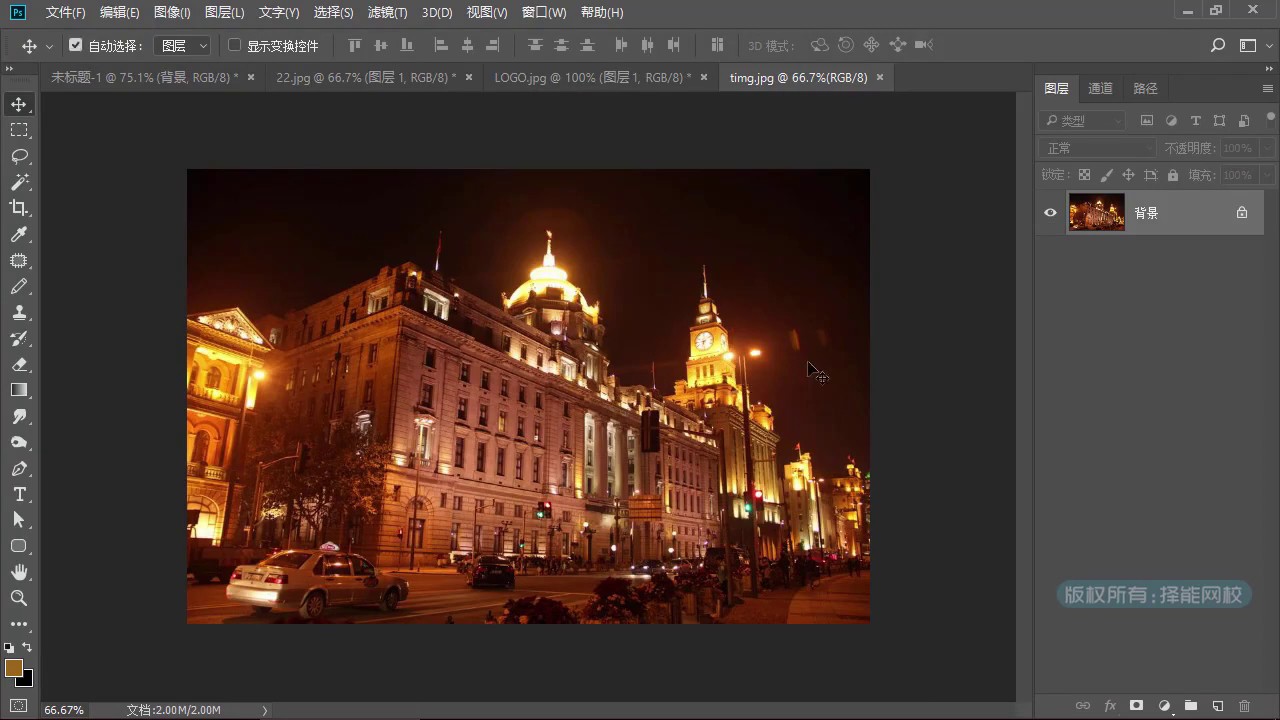Viewport: 1280px width, 720px height.
Task: Open the search icon in options bar
Action: [x=1218, y=45]
